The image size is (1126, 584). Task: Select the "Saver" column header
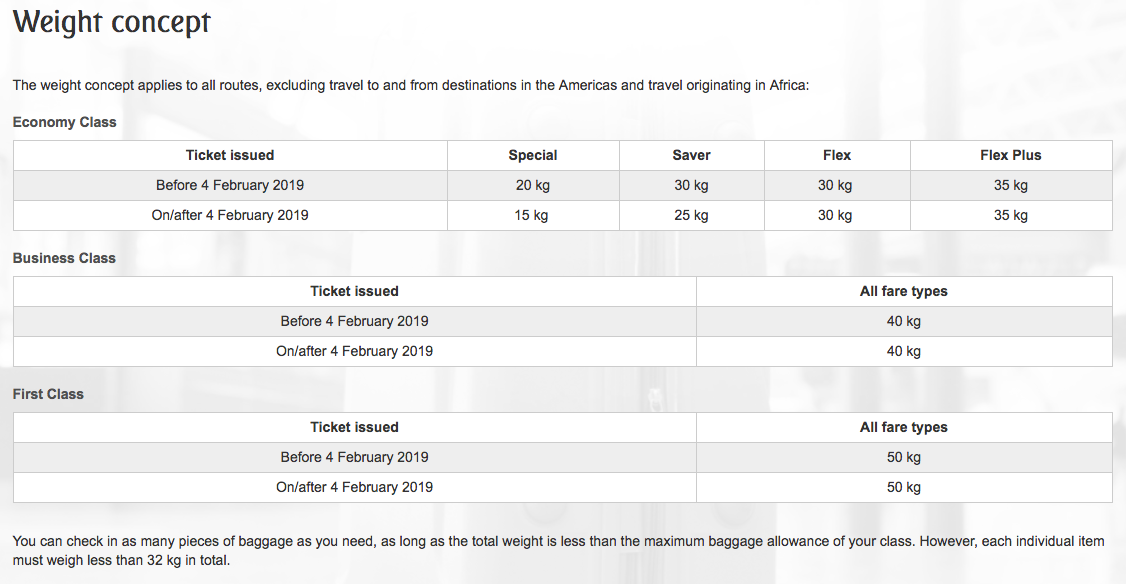tap(692, 155)
